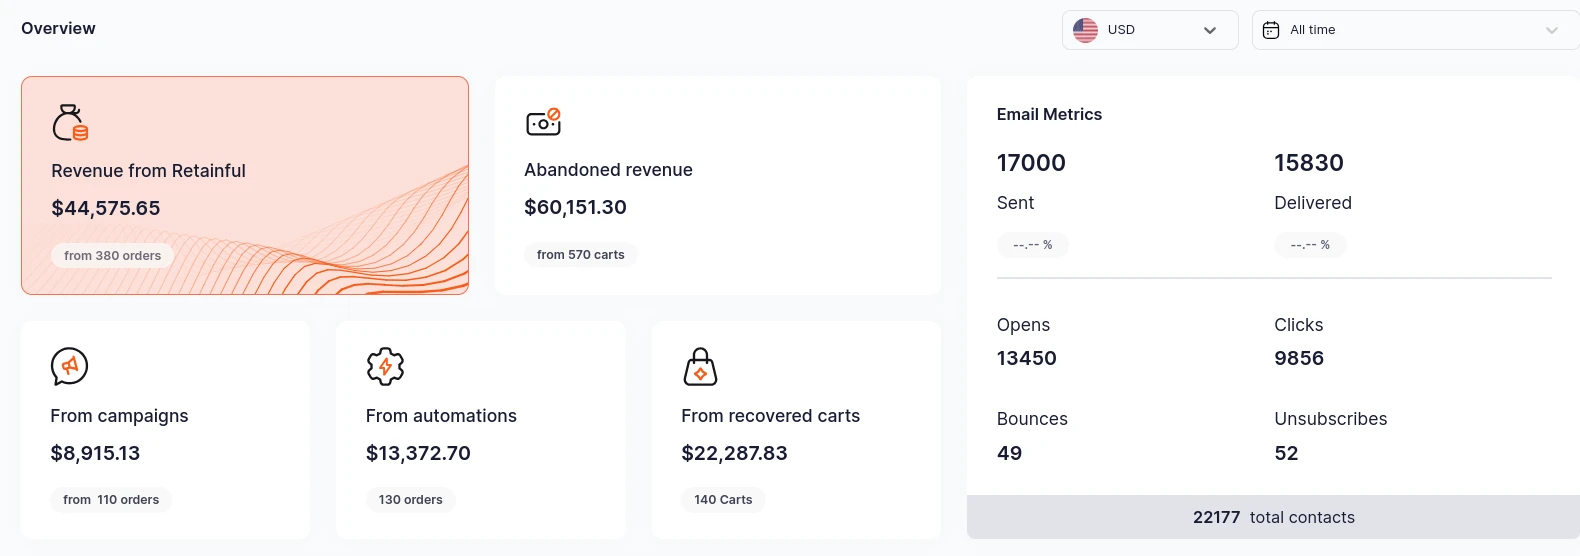Click the 49 bounces count
Screen dimensions: 1580x556
pyautogui.click(x=1009, y=453)
